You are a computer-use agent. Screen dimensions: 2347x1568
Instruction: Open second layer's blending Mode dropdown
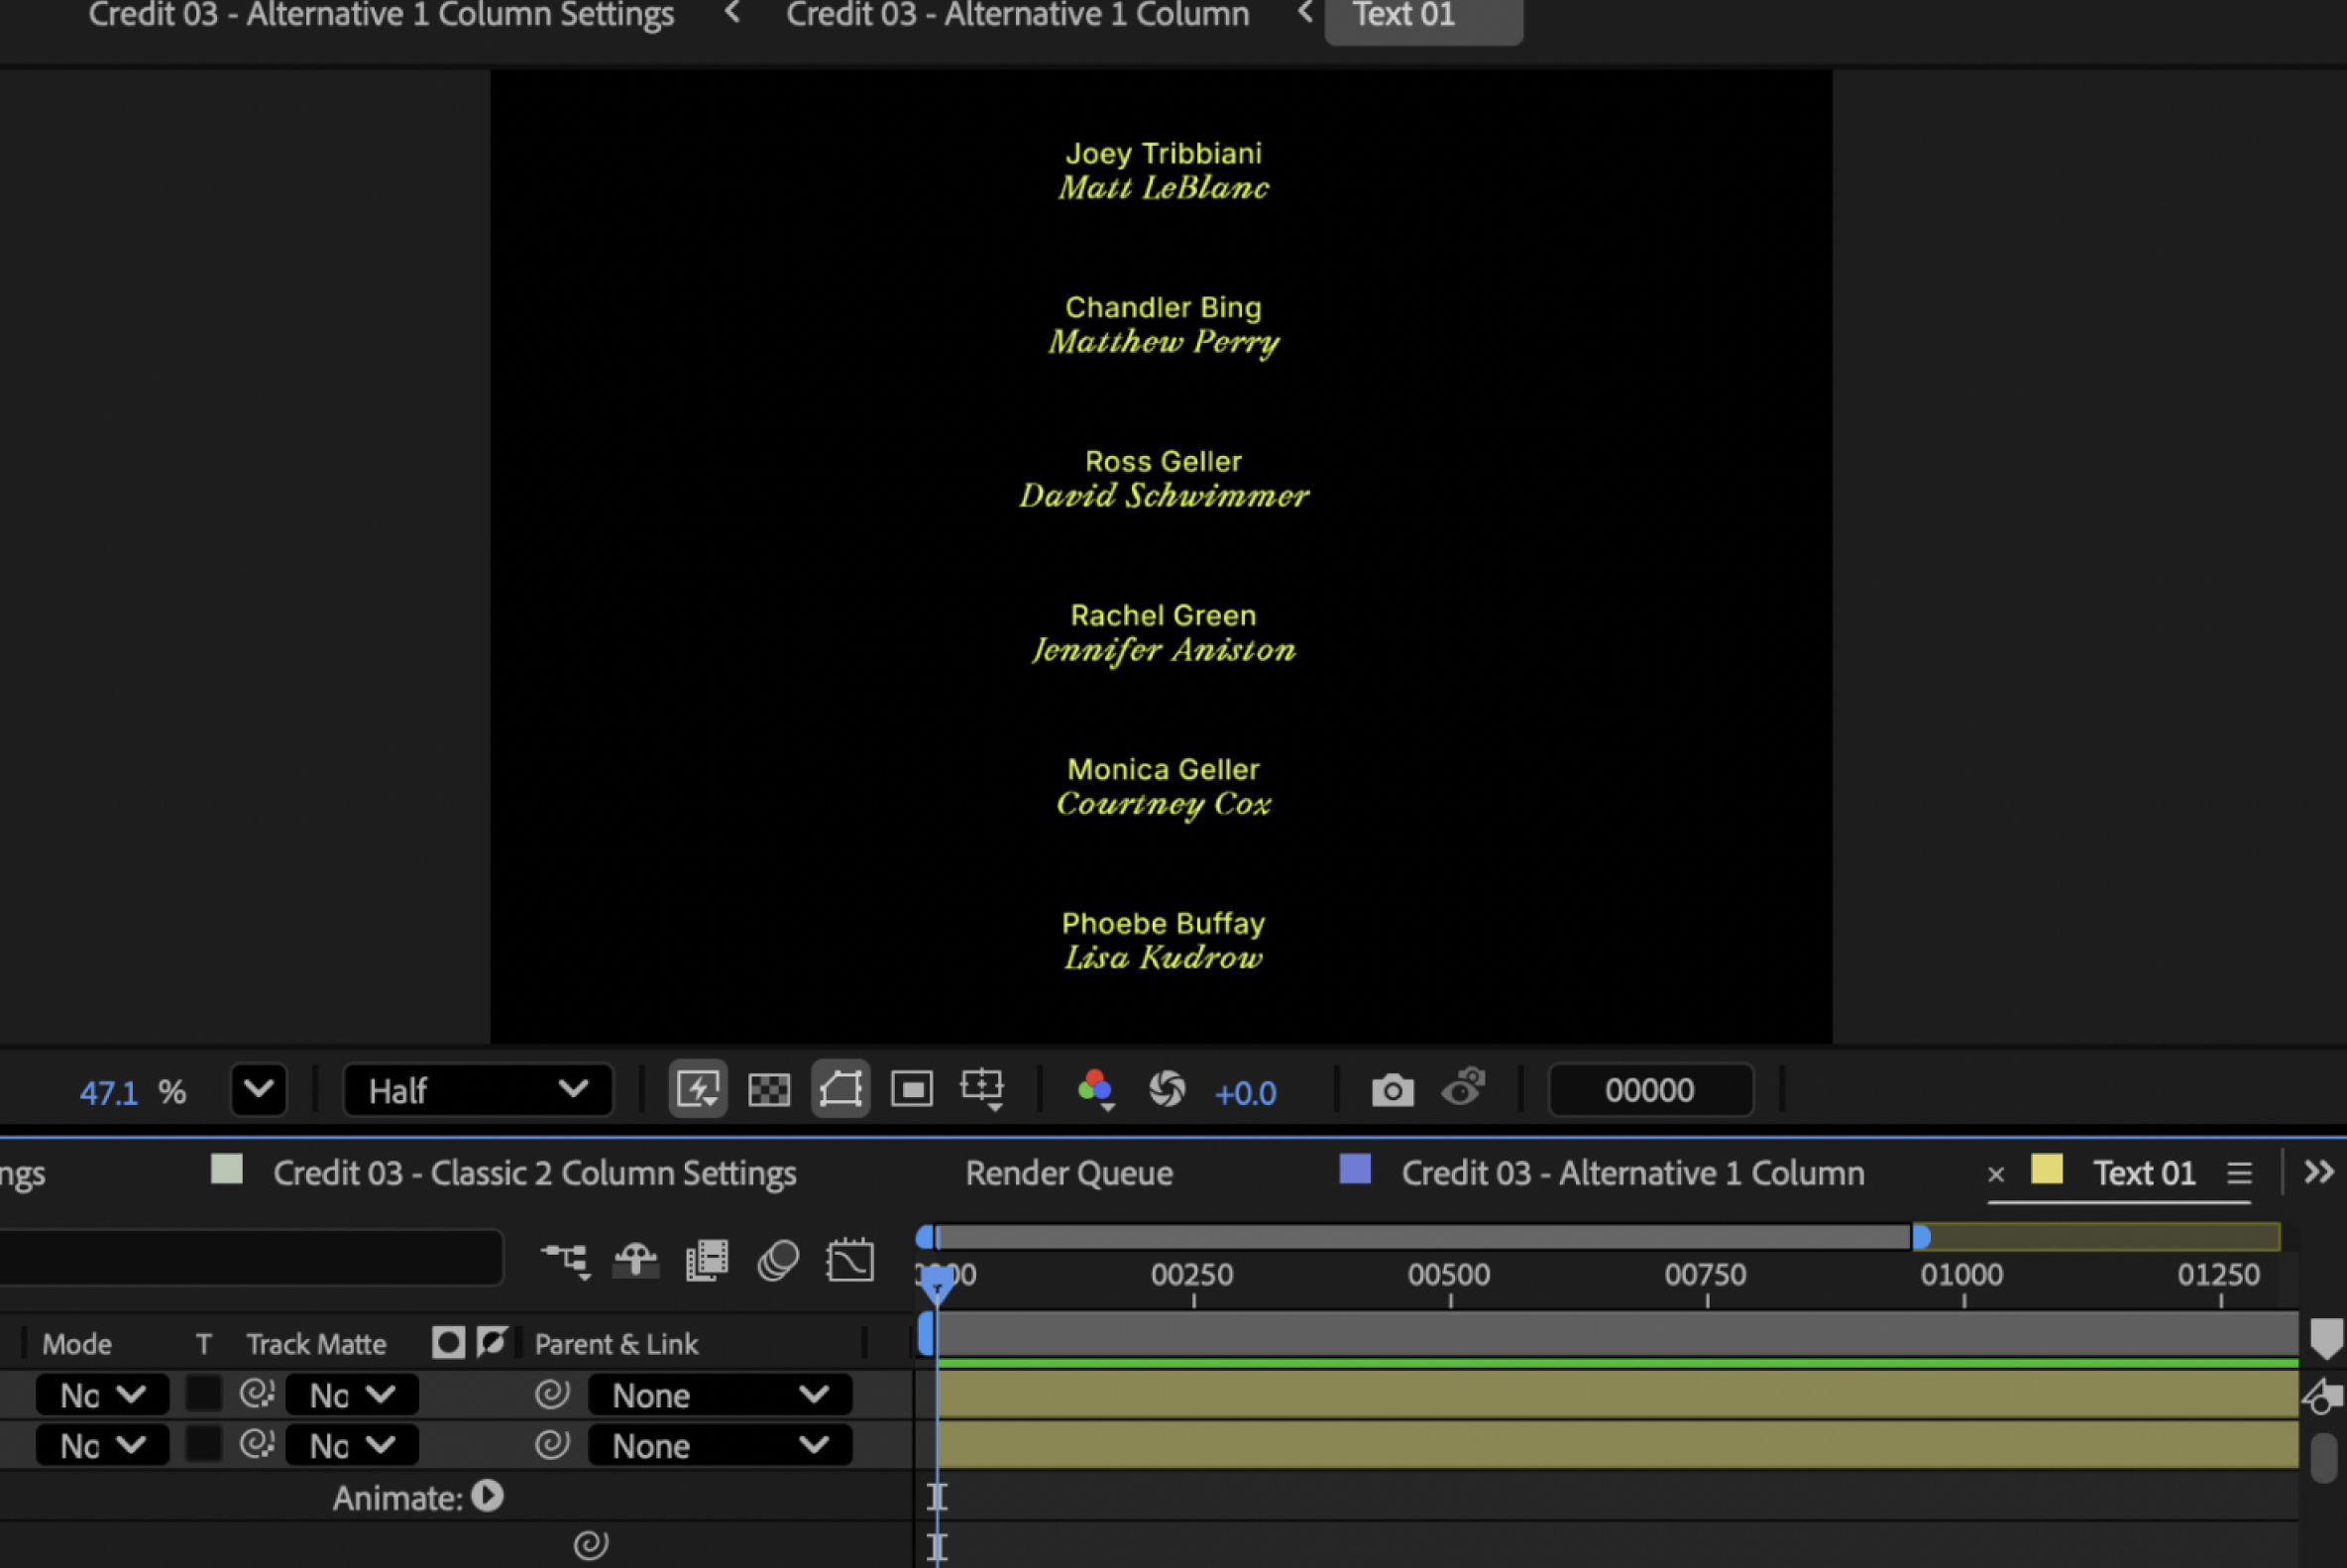coord(102,1446)
